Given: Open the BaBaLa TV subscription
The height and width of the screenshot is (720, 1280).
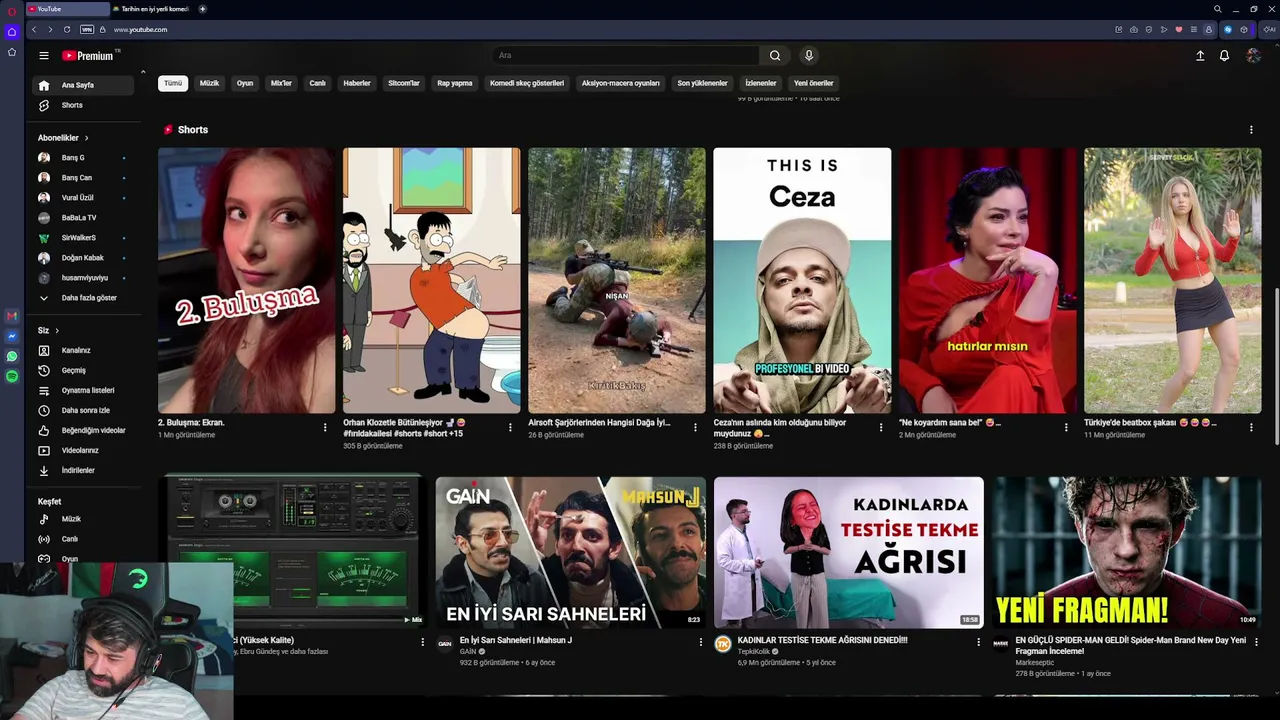Looking at the screenshot, I should (83, 218).
